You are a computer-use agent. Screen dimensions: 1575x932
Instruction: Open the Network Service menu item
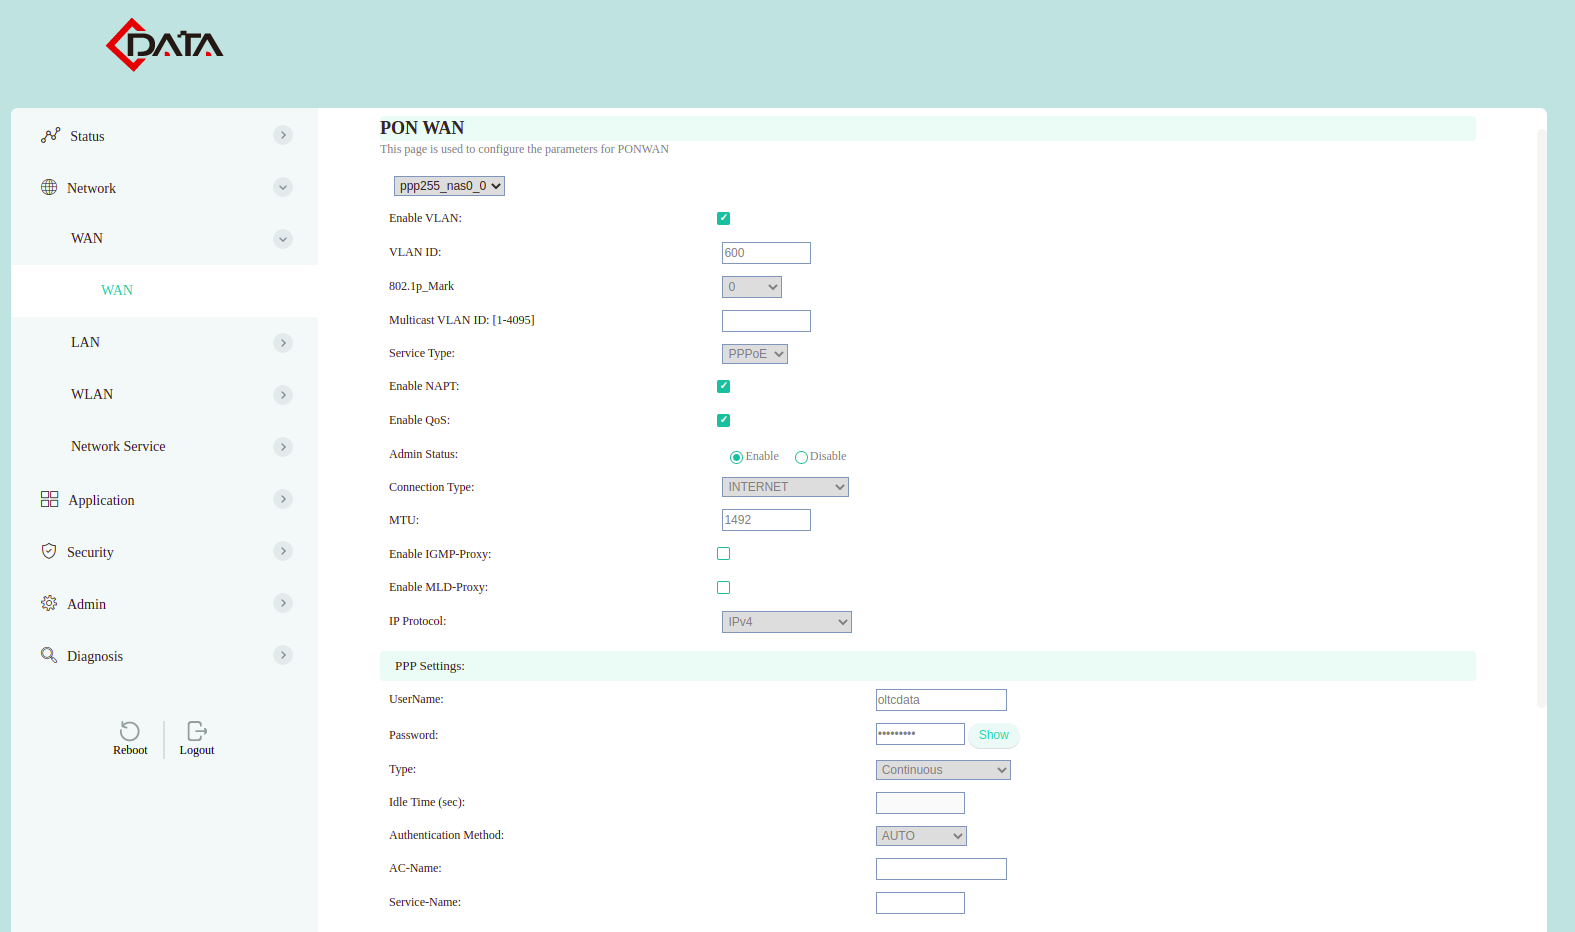[118, 446]
